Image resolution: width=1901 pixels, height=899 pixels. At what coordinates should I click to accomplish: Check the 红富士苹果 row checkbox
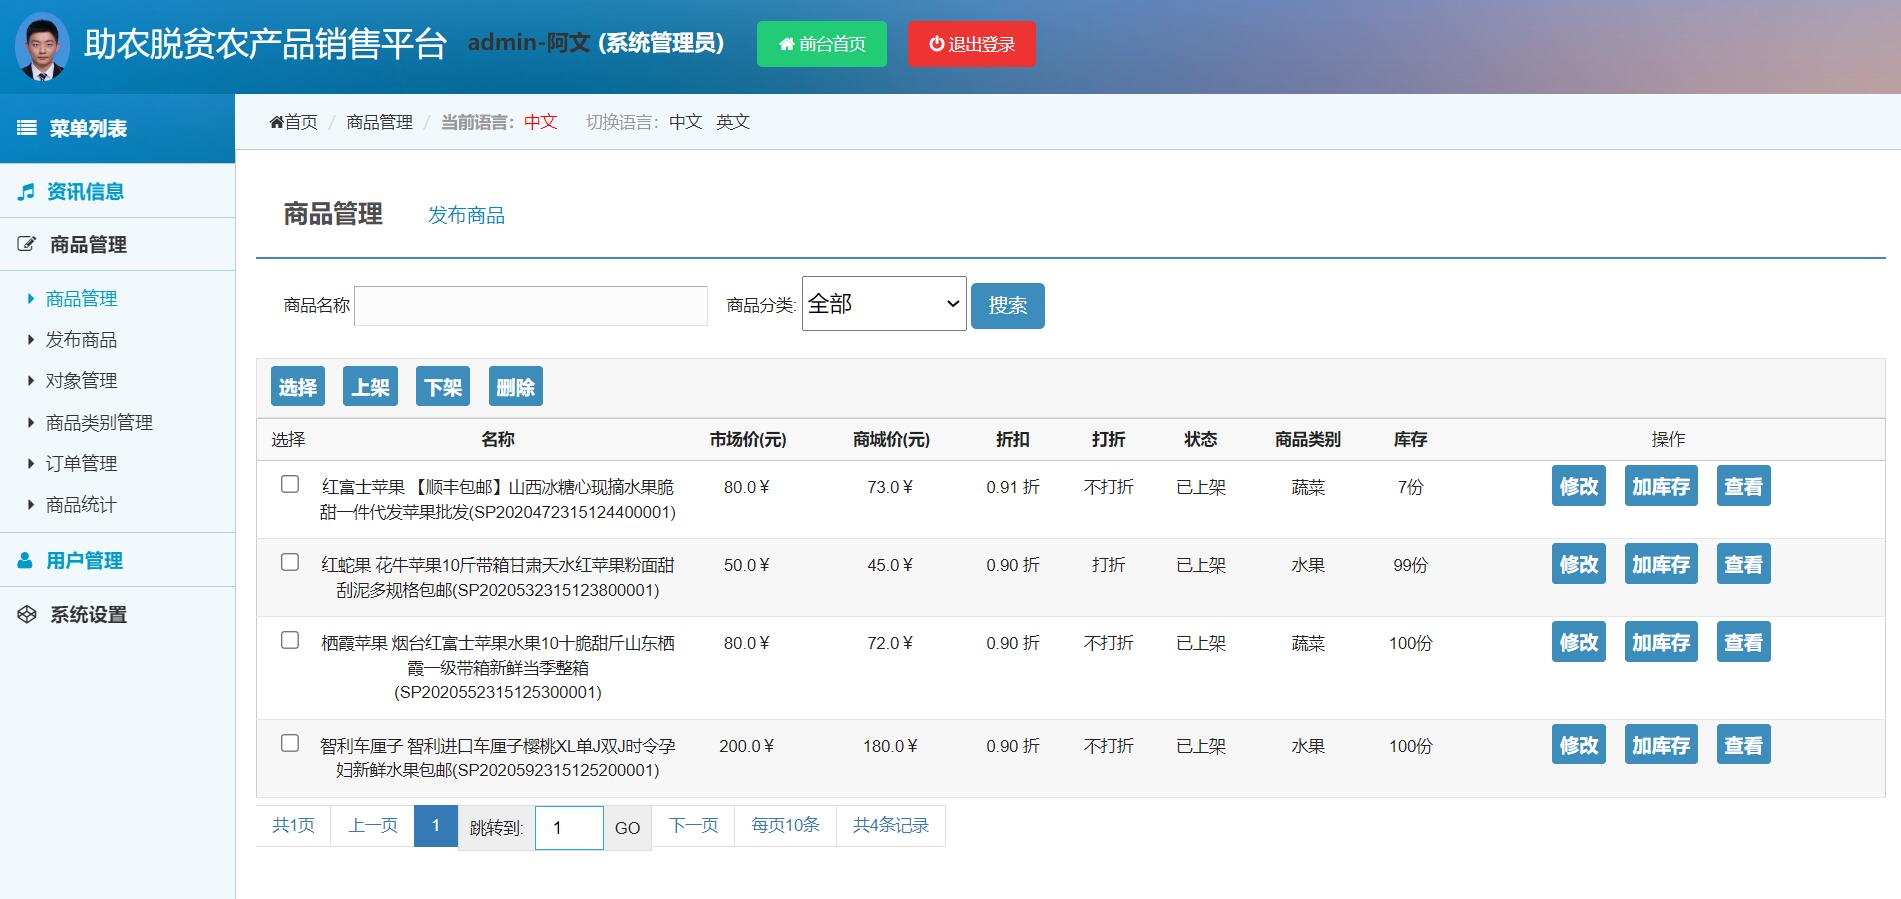coord(290,484)
